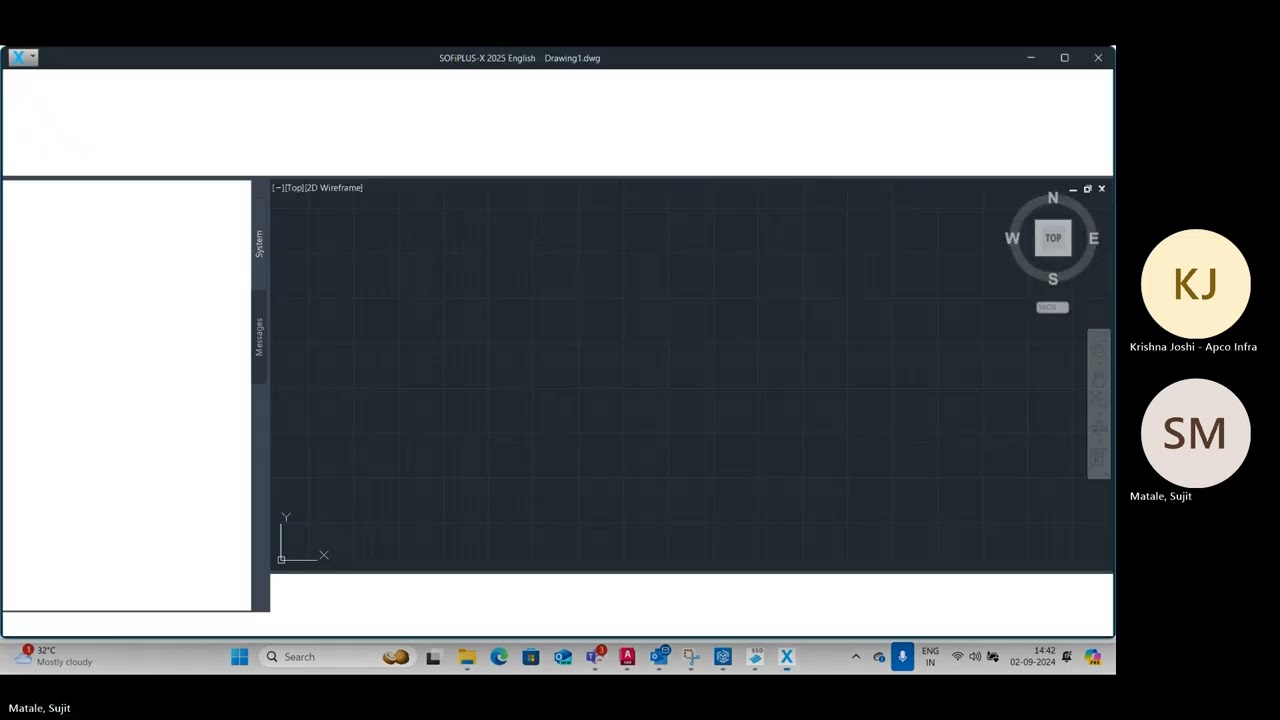
Task: Open the notifications bell icon
Action: 1067,657
